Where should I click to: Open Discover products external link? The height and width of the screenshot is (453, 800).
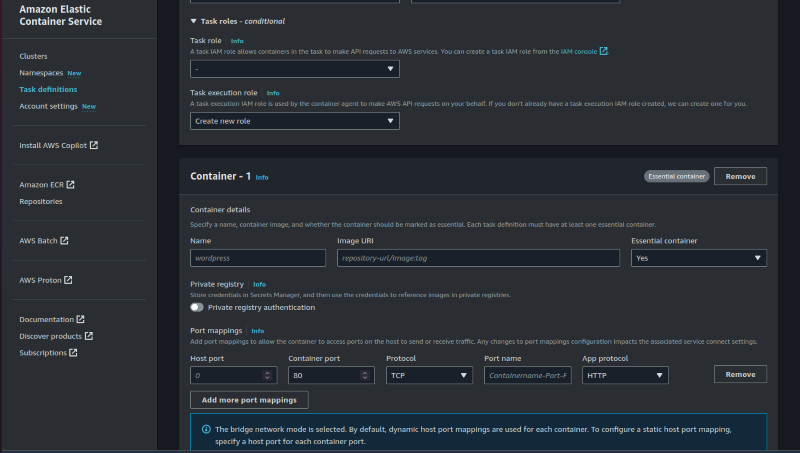(x=56, y=336)
